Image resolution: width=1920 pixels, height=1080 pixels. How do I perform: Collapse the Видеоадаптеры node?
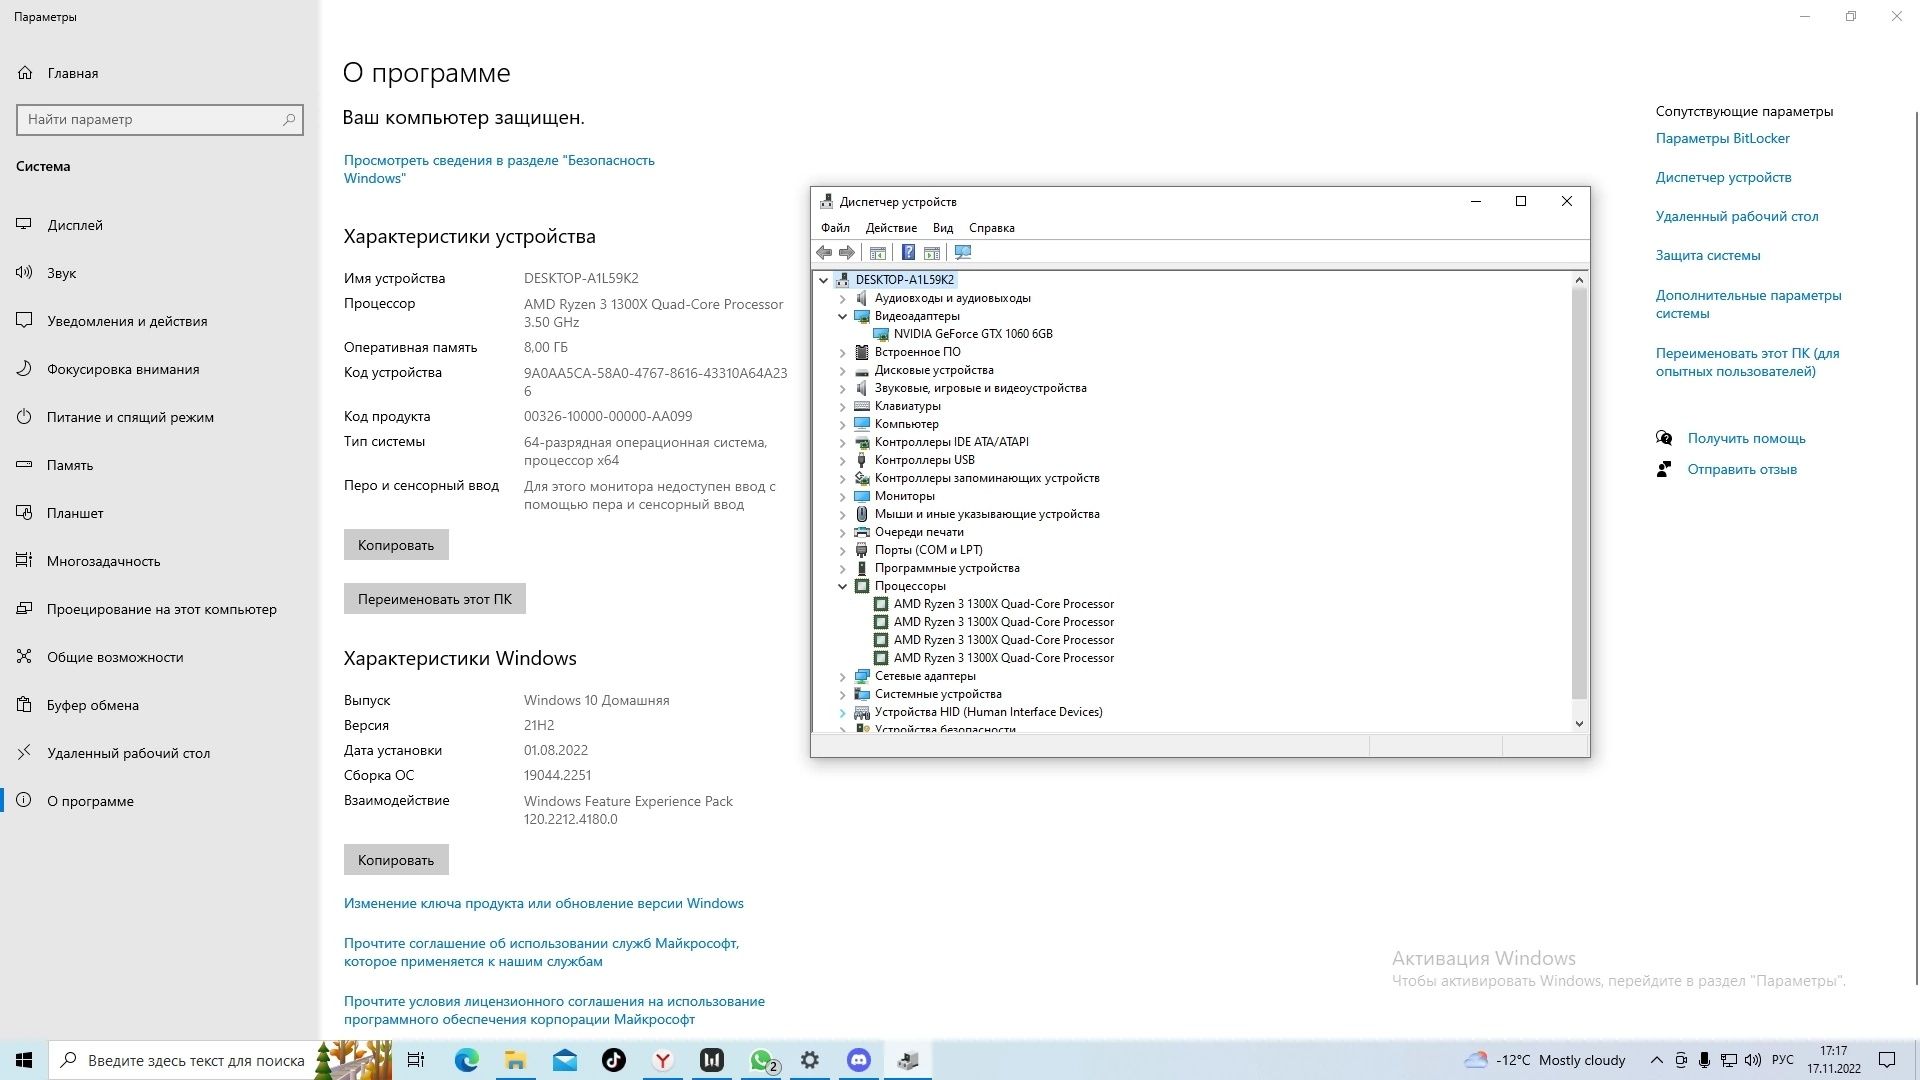coord(842,316)
